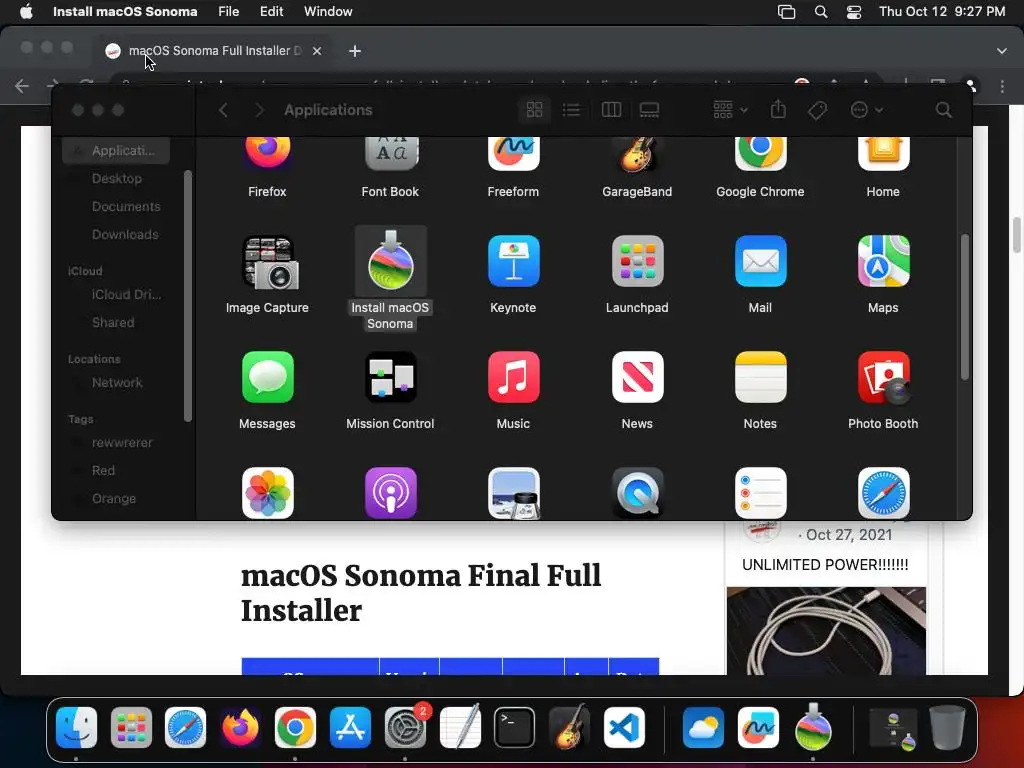Viewport: 1024px width, 768px height.
Task: Select the Podcasts app icon
Action: tap(391, 493)
